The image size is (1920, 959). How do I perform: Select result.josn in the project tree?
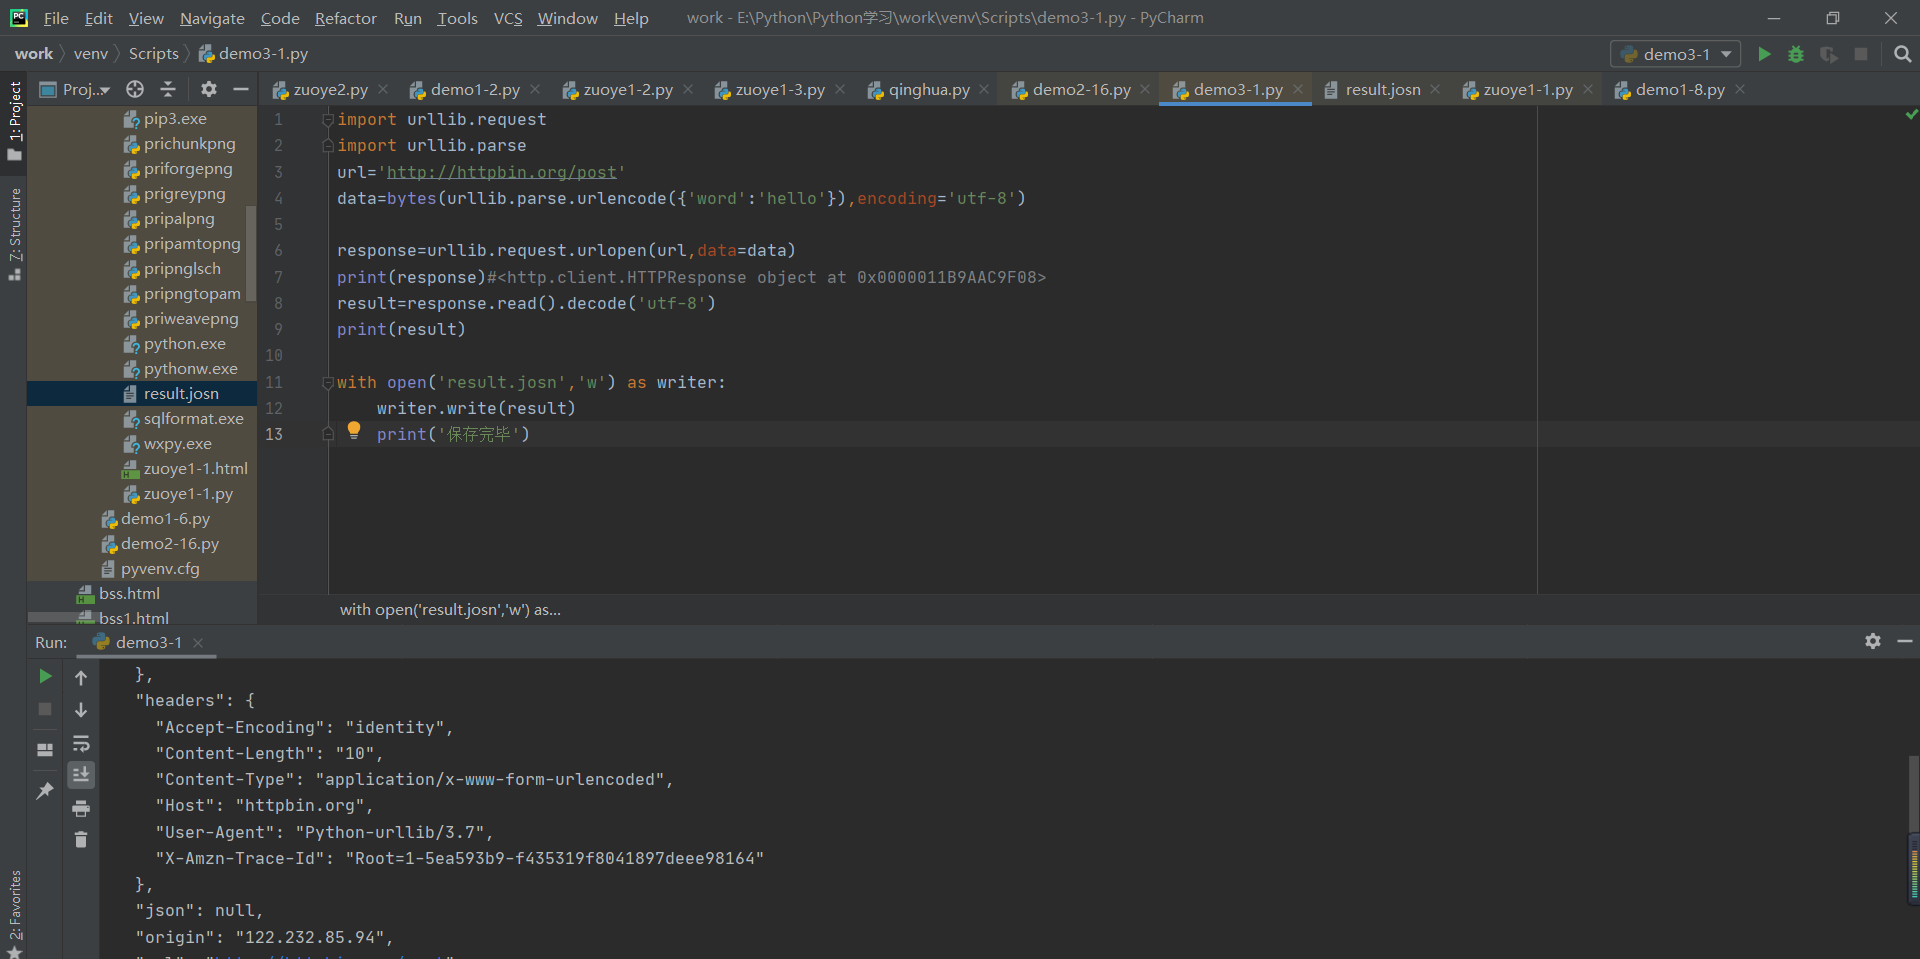click(x=181, y=394)
